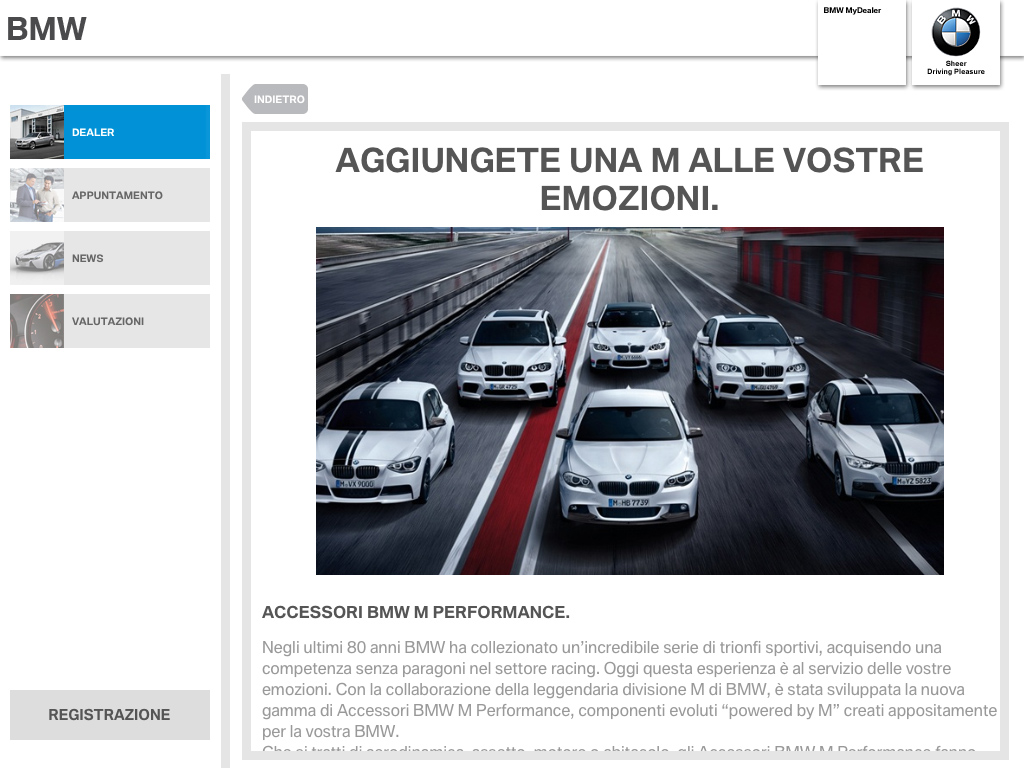1024x768 pixels.
Task: Click the two-people thumbnail beside Appuntamento
Action: (37, 195)
